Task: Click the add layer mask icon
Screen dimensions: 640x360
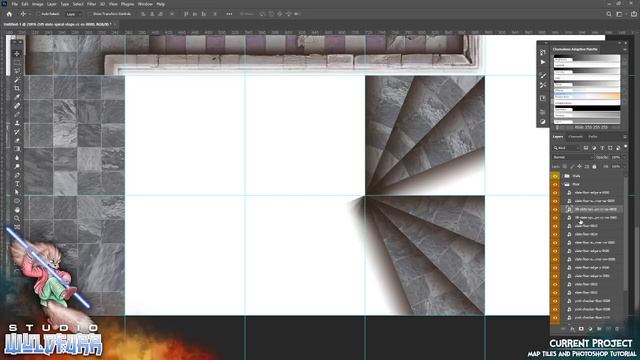Action: click(581, 329)
